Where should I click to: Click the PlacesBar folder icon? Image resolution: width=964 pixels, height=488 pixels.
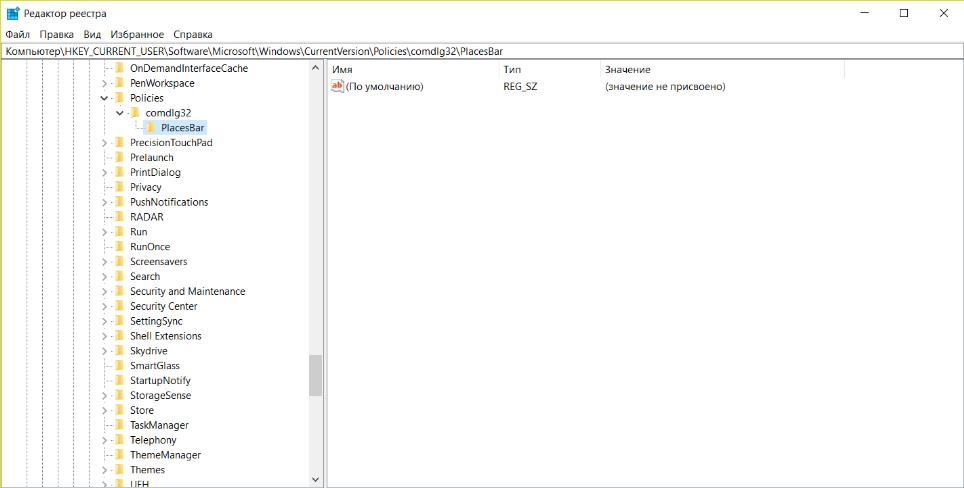(150, 128)
